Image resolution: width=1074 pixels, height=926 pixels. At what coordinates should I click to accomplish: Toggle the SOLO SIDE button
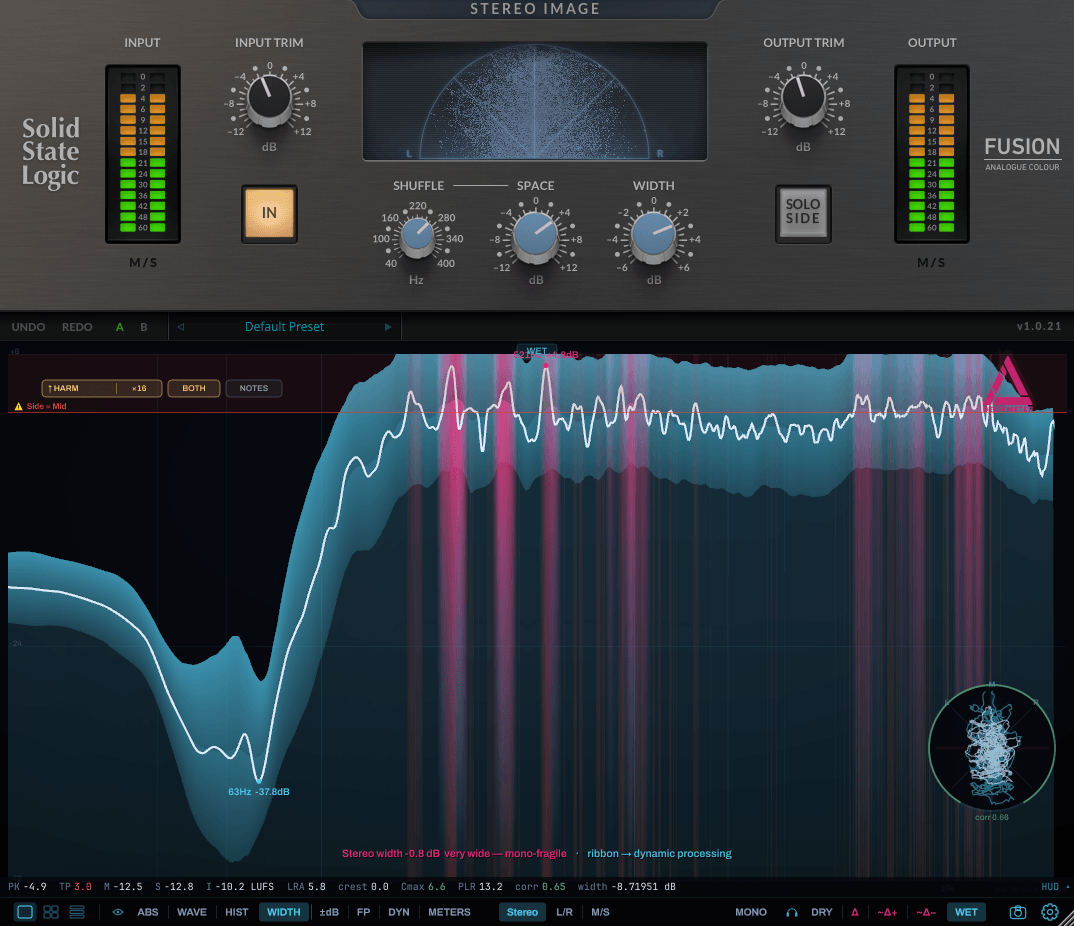(x=803, y=213)
